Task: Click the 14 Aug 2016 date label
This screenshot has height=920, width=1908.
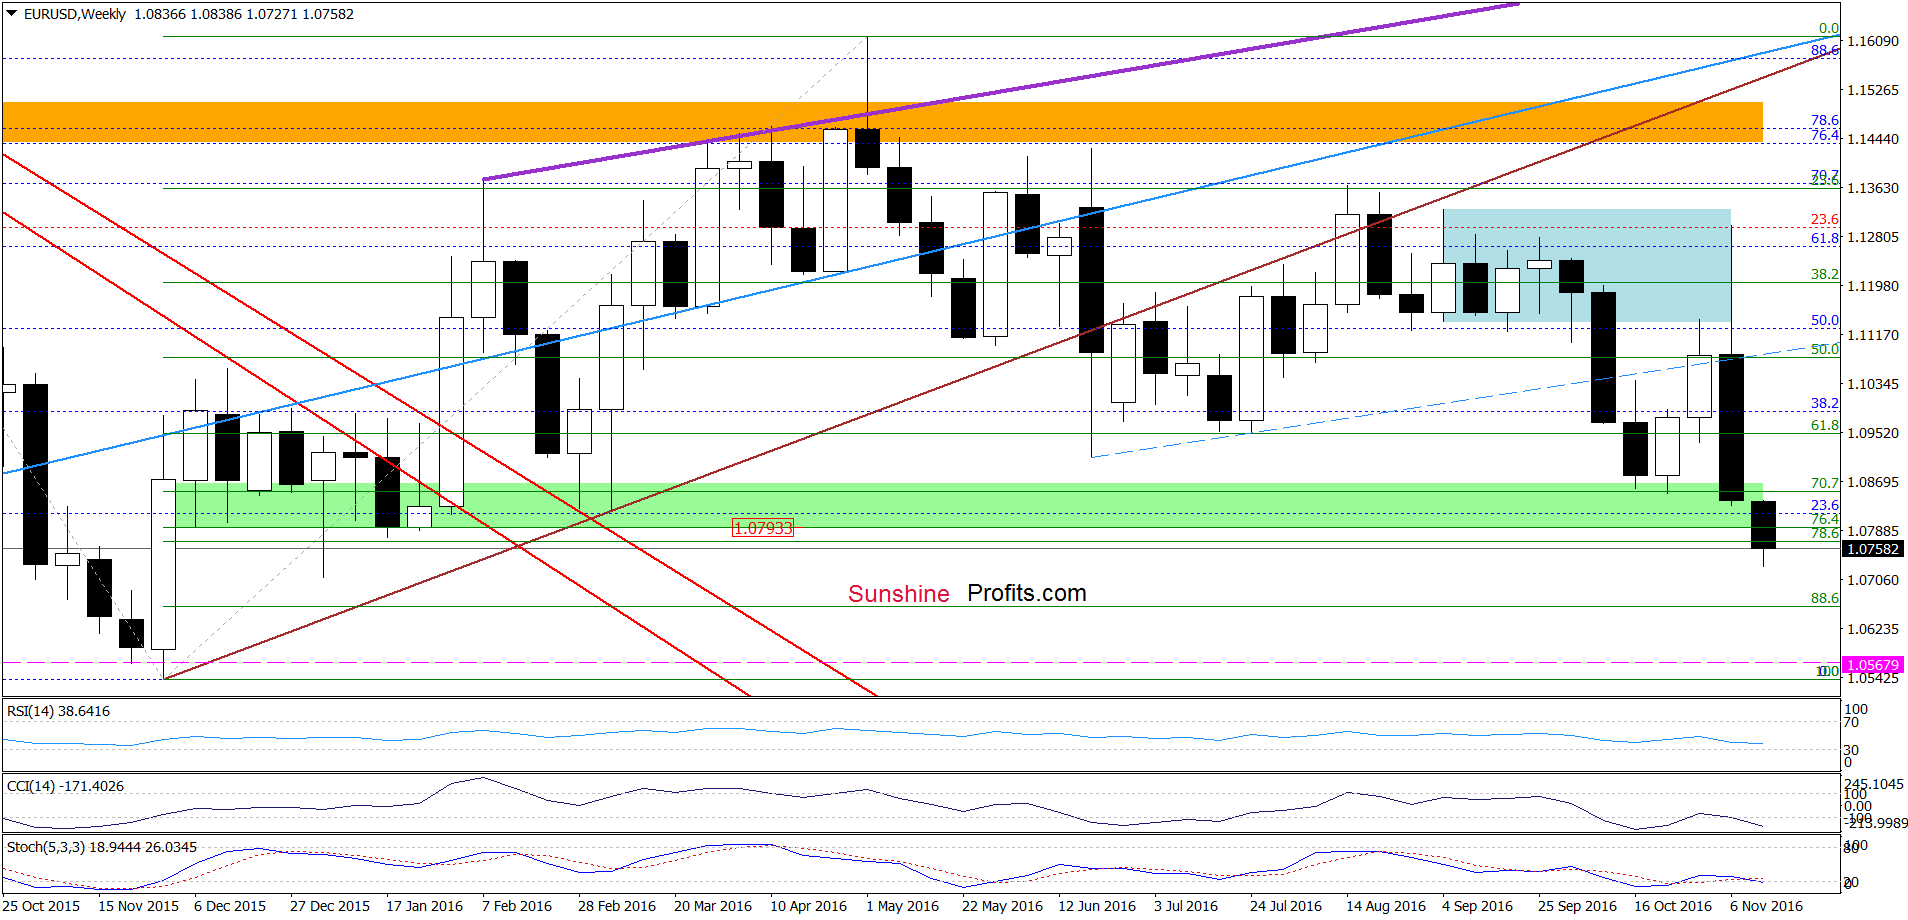Action: pos(1386,906)
